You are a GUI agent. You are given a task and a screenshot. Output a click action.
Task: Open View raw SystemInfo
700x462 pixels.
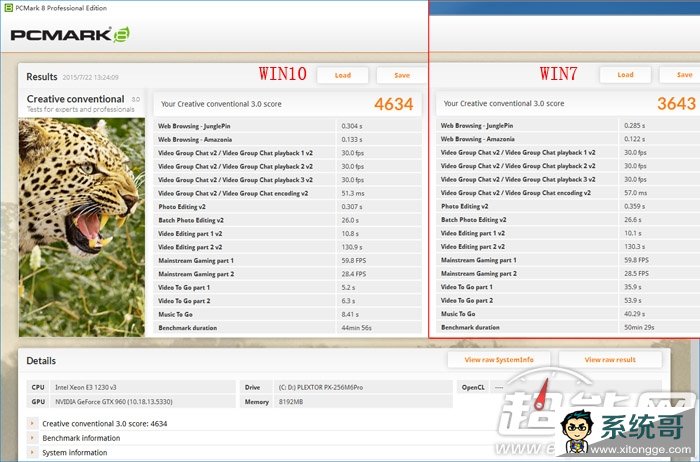[499, 360]
